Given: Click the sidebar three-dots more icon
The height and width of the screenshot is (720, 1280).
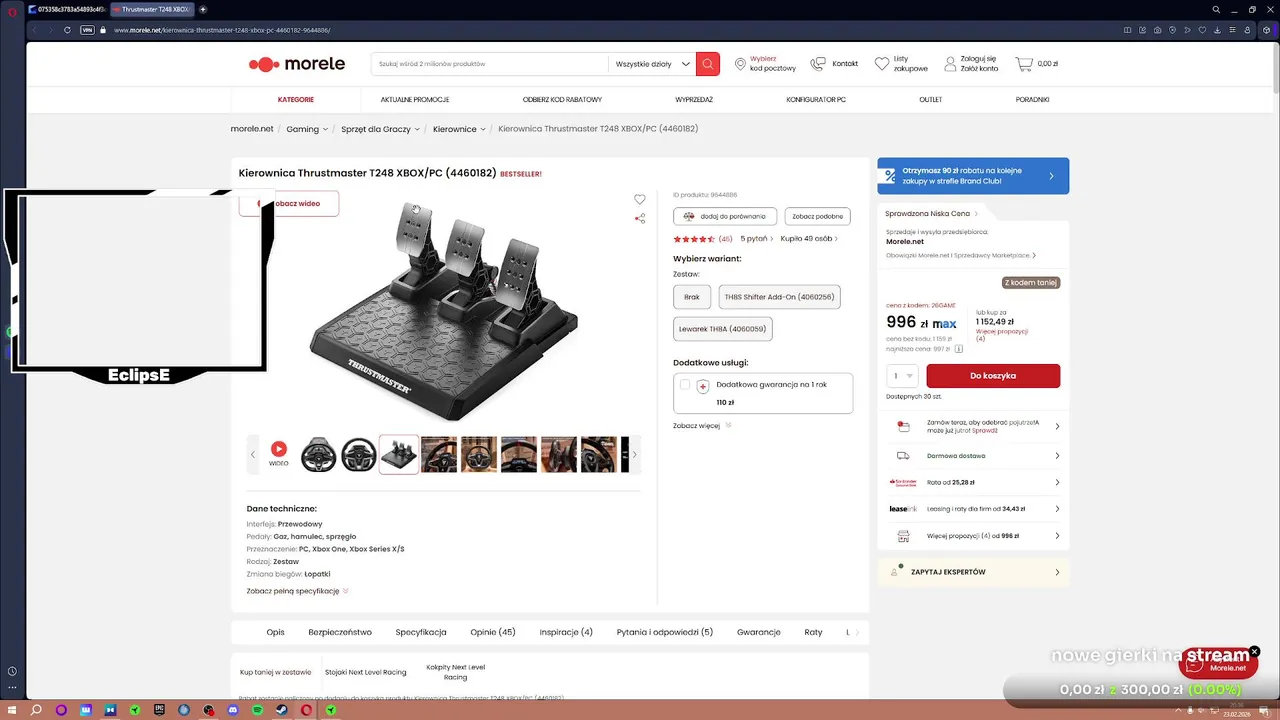Looking at the screenshot, I should [x=12, y=687].
